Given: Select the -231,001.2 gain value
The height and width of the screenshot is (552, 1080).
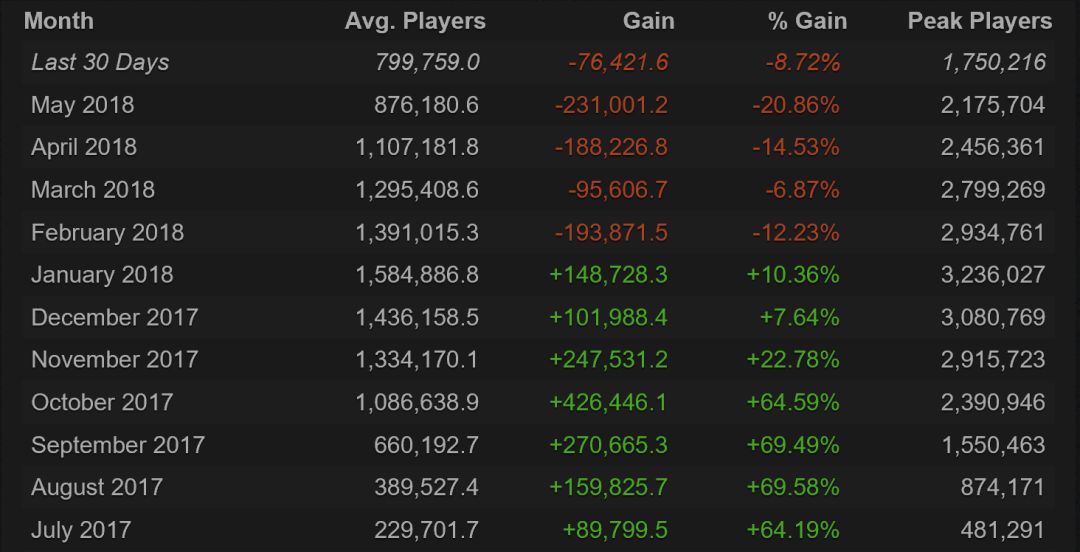Looking at the screenshot, I should [611, 105].
